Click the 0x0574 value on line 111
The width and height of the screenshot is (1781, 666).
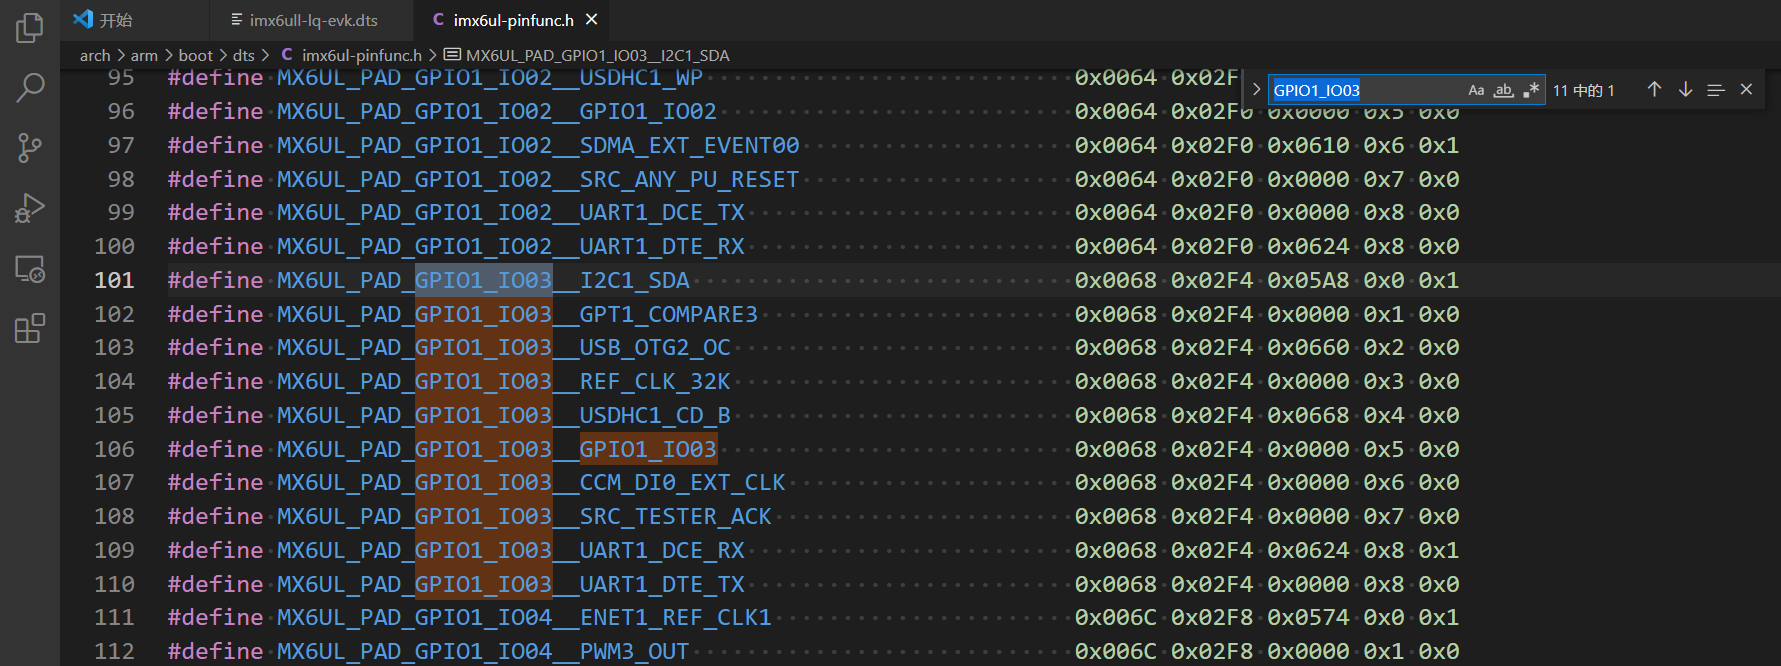point(1308,617)
